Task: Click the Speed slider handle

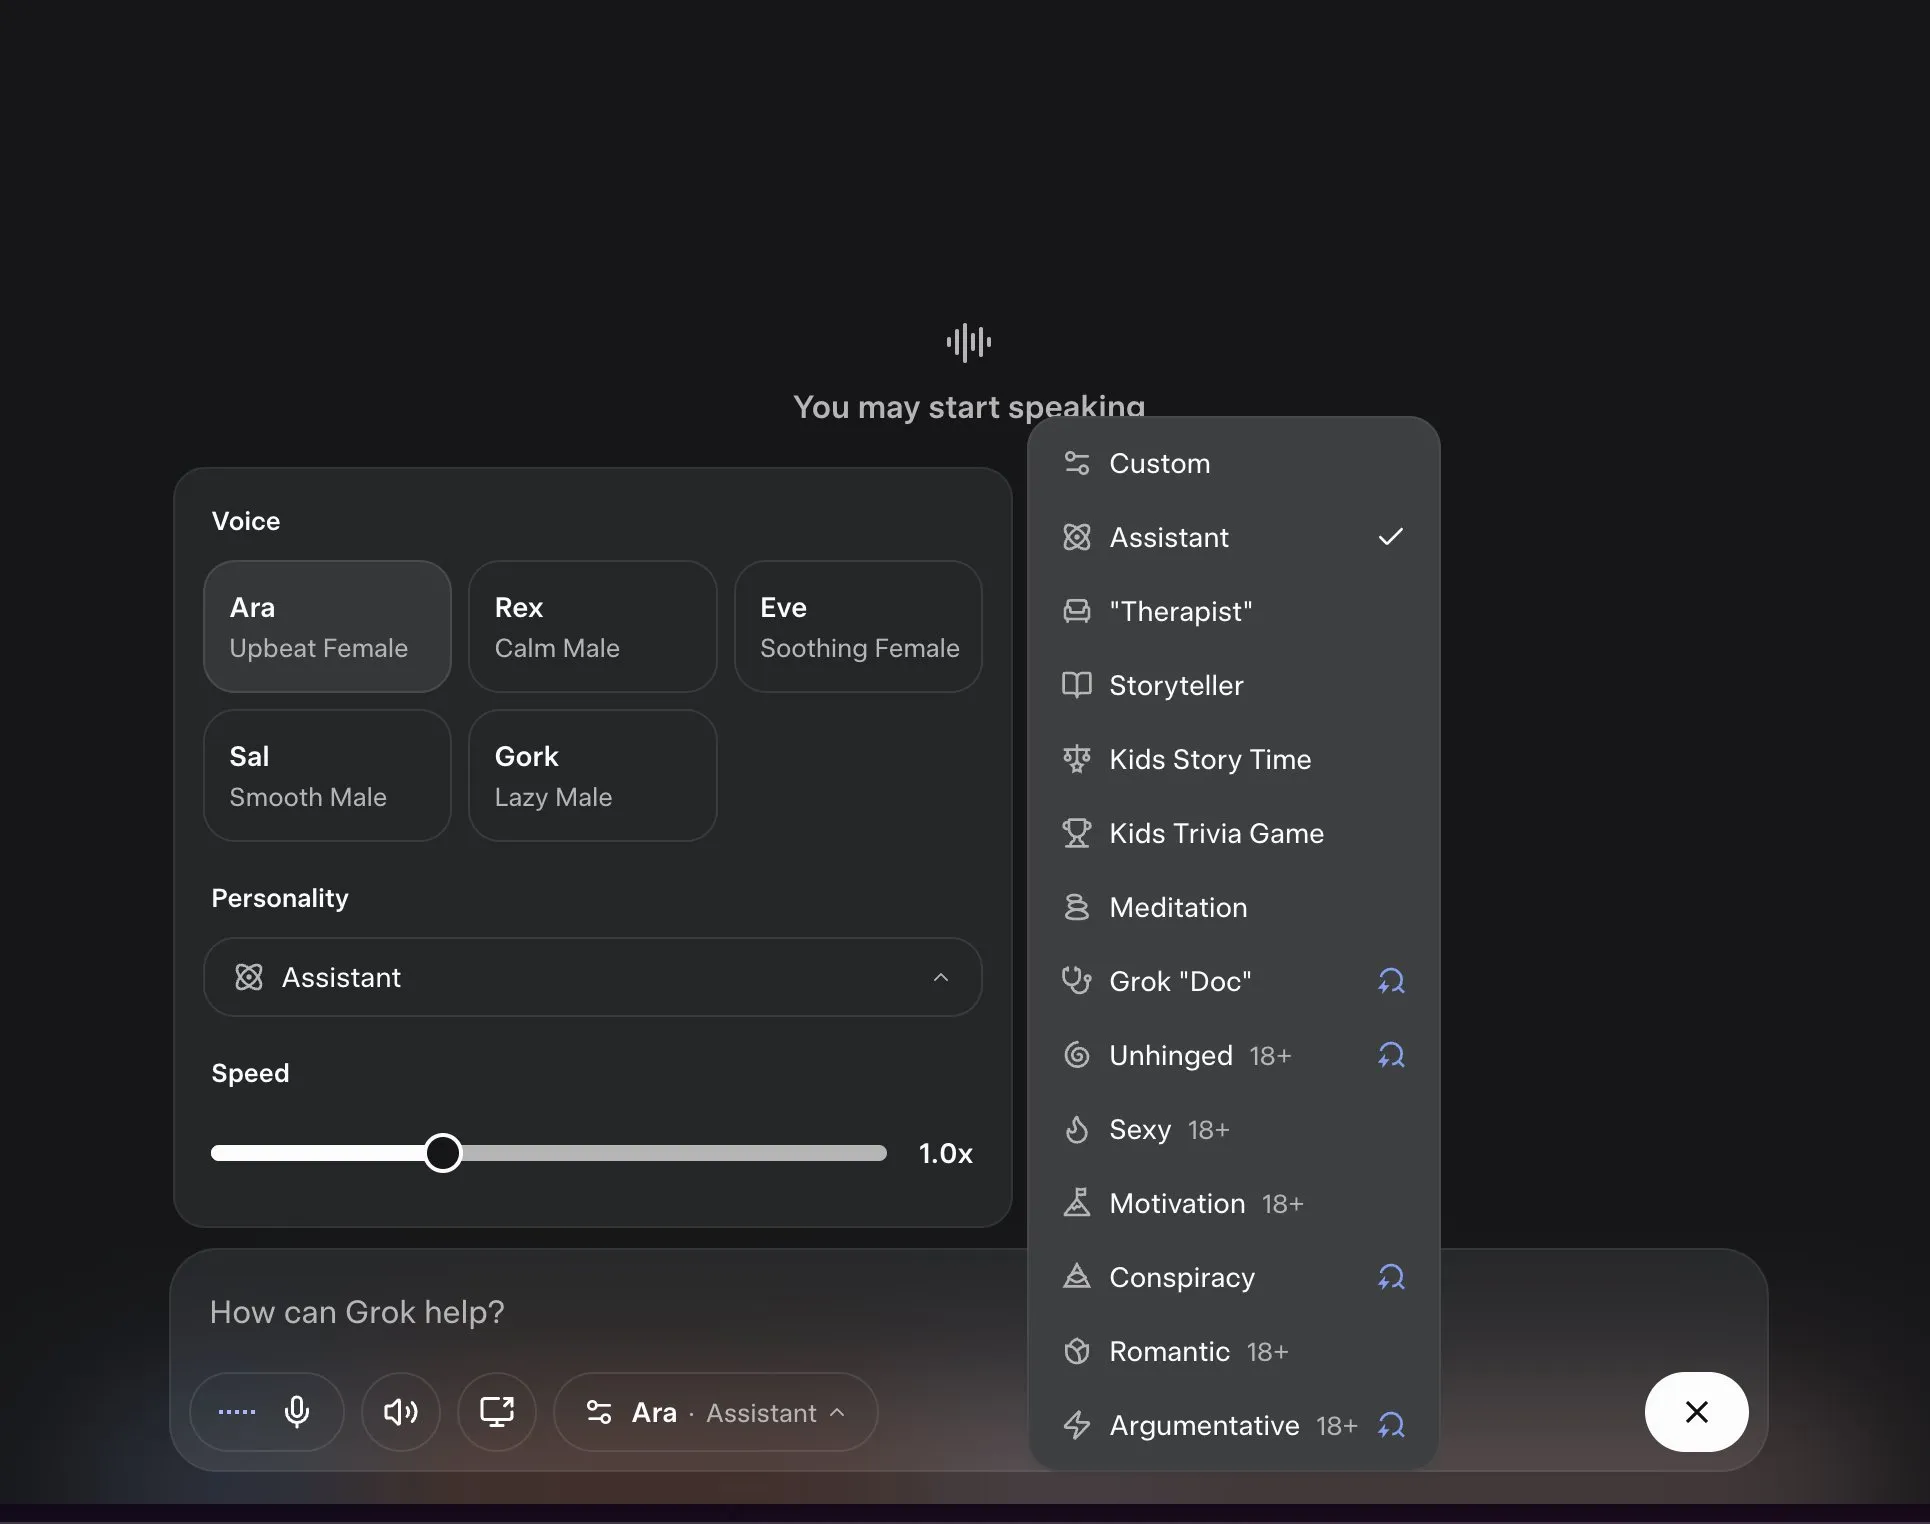Action: pyautogui.click(x=442, y=1153)
